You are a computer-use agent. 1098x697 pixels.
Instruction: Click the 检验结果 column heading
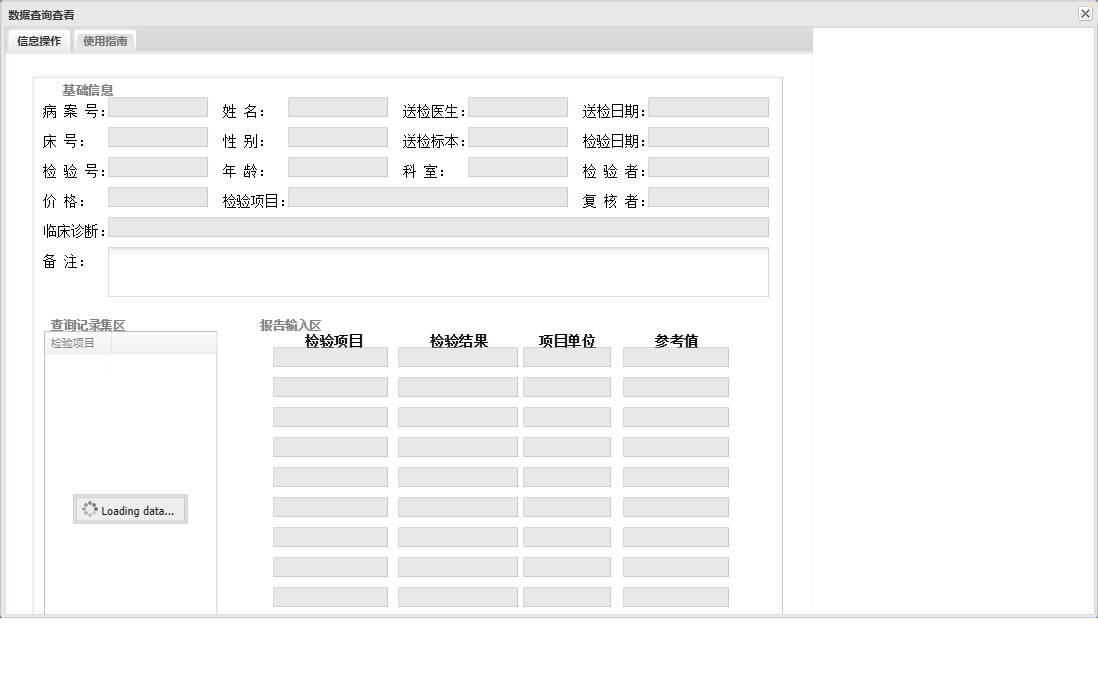[460, 340]
